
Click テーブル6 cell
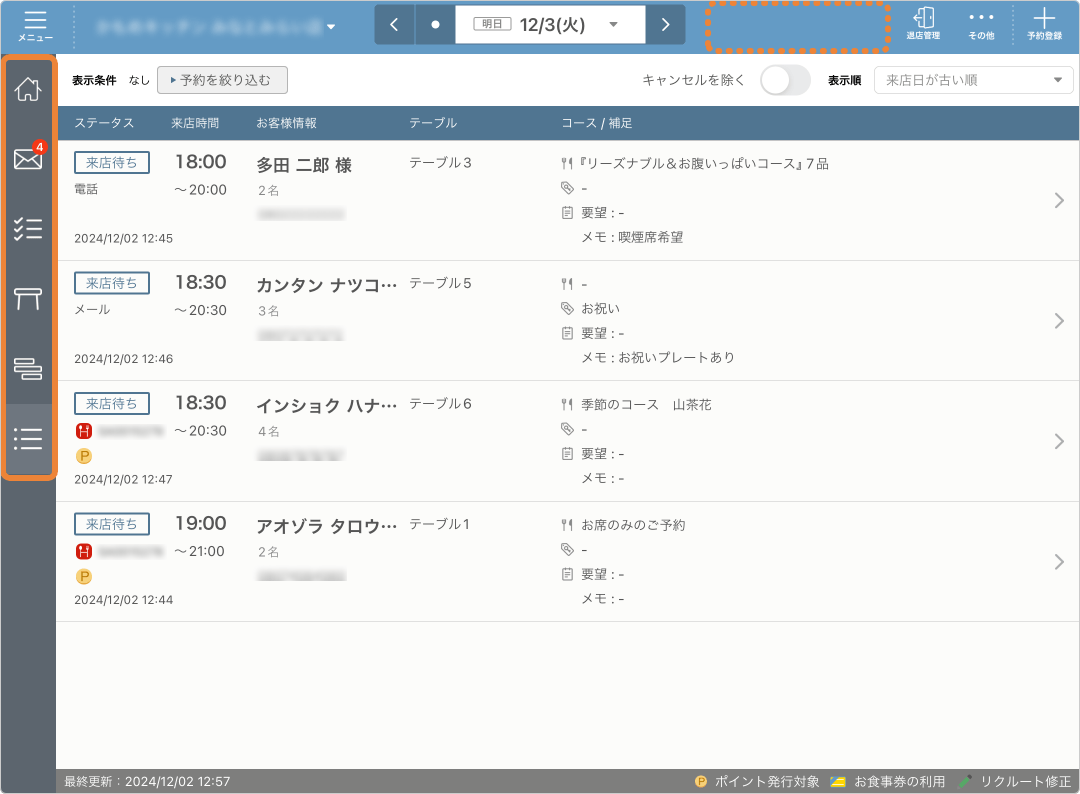click(440, 404)
